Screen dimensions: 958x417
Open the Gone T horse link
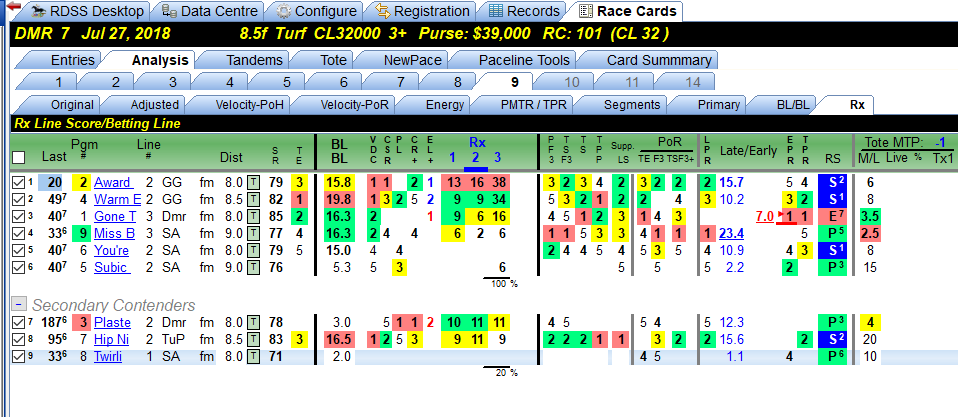point(115,216)
